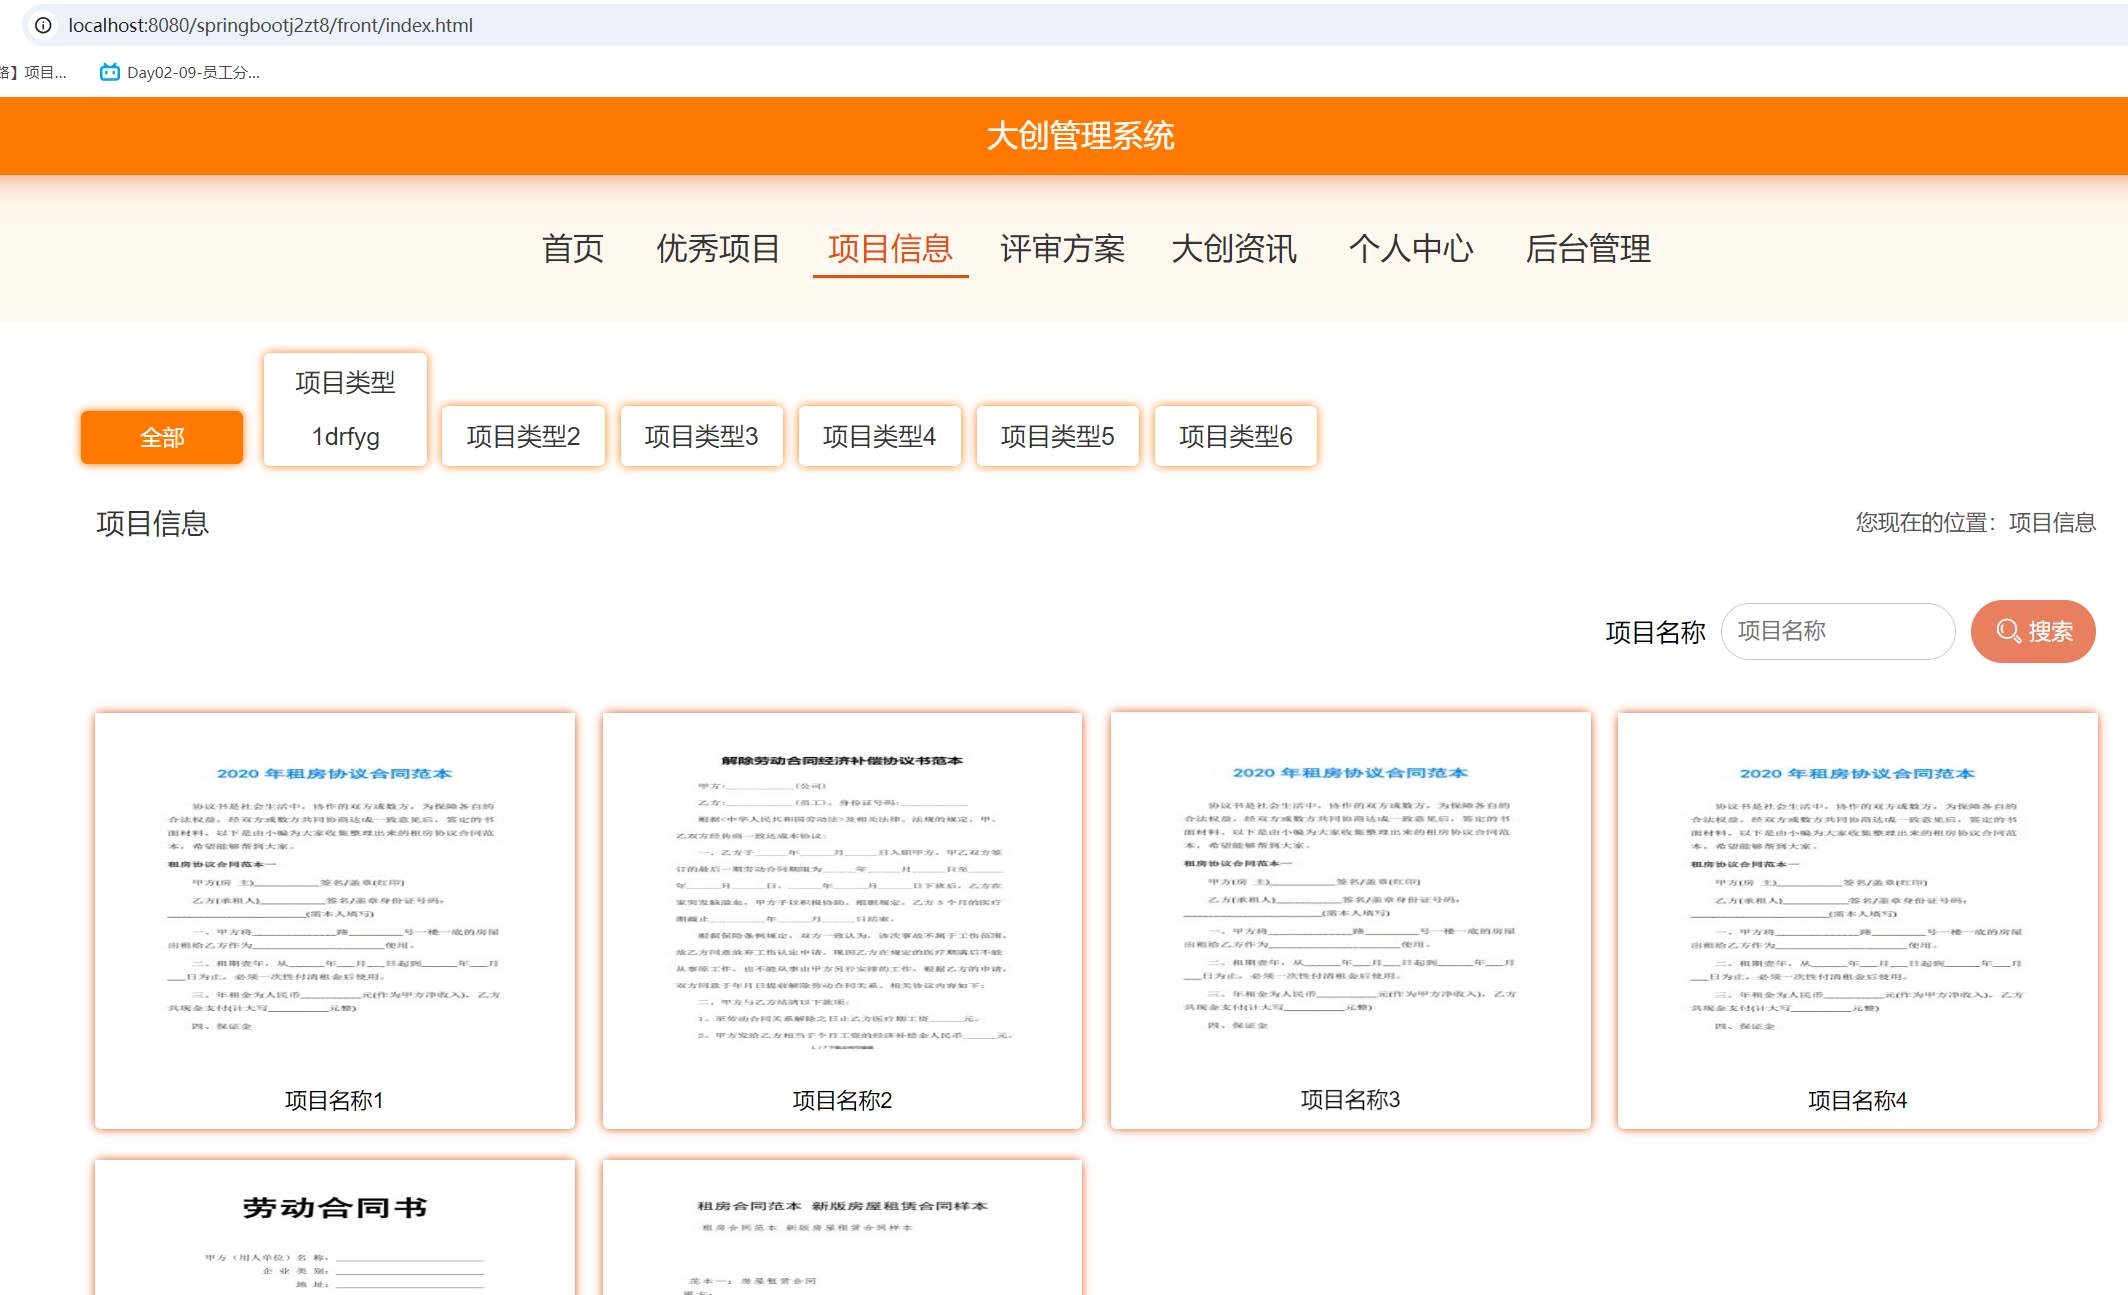Click the search magnifier icon
Screen dimensions: 2128x1295
2007,631
